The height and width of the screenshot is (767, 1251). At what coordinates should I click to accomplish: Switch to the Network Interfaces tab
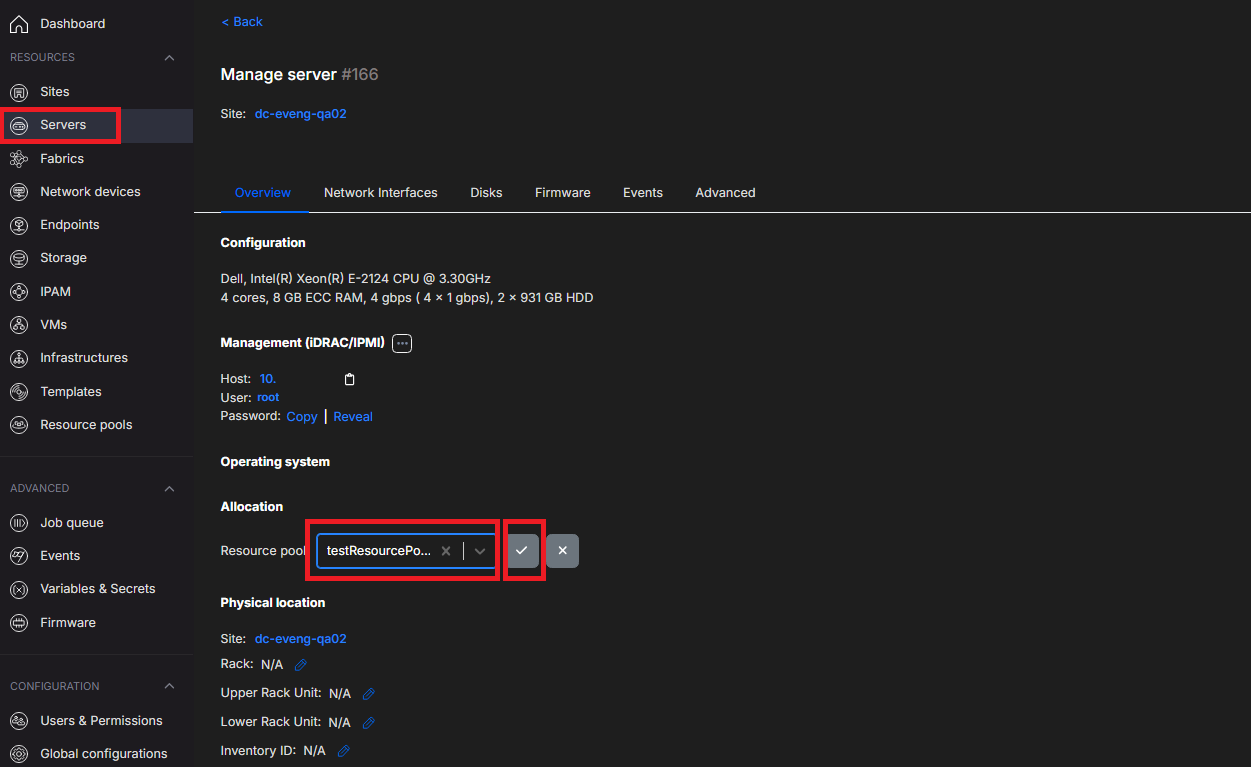[x=380, y=193]
